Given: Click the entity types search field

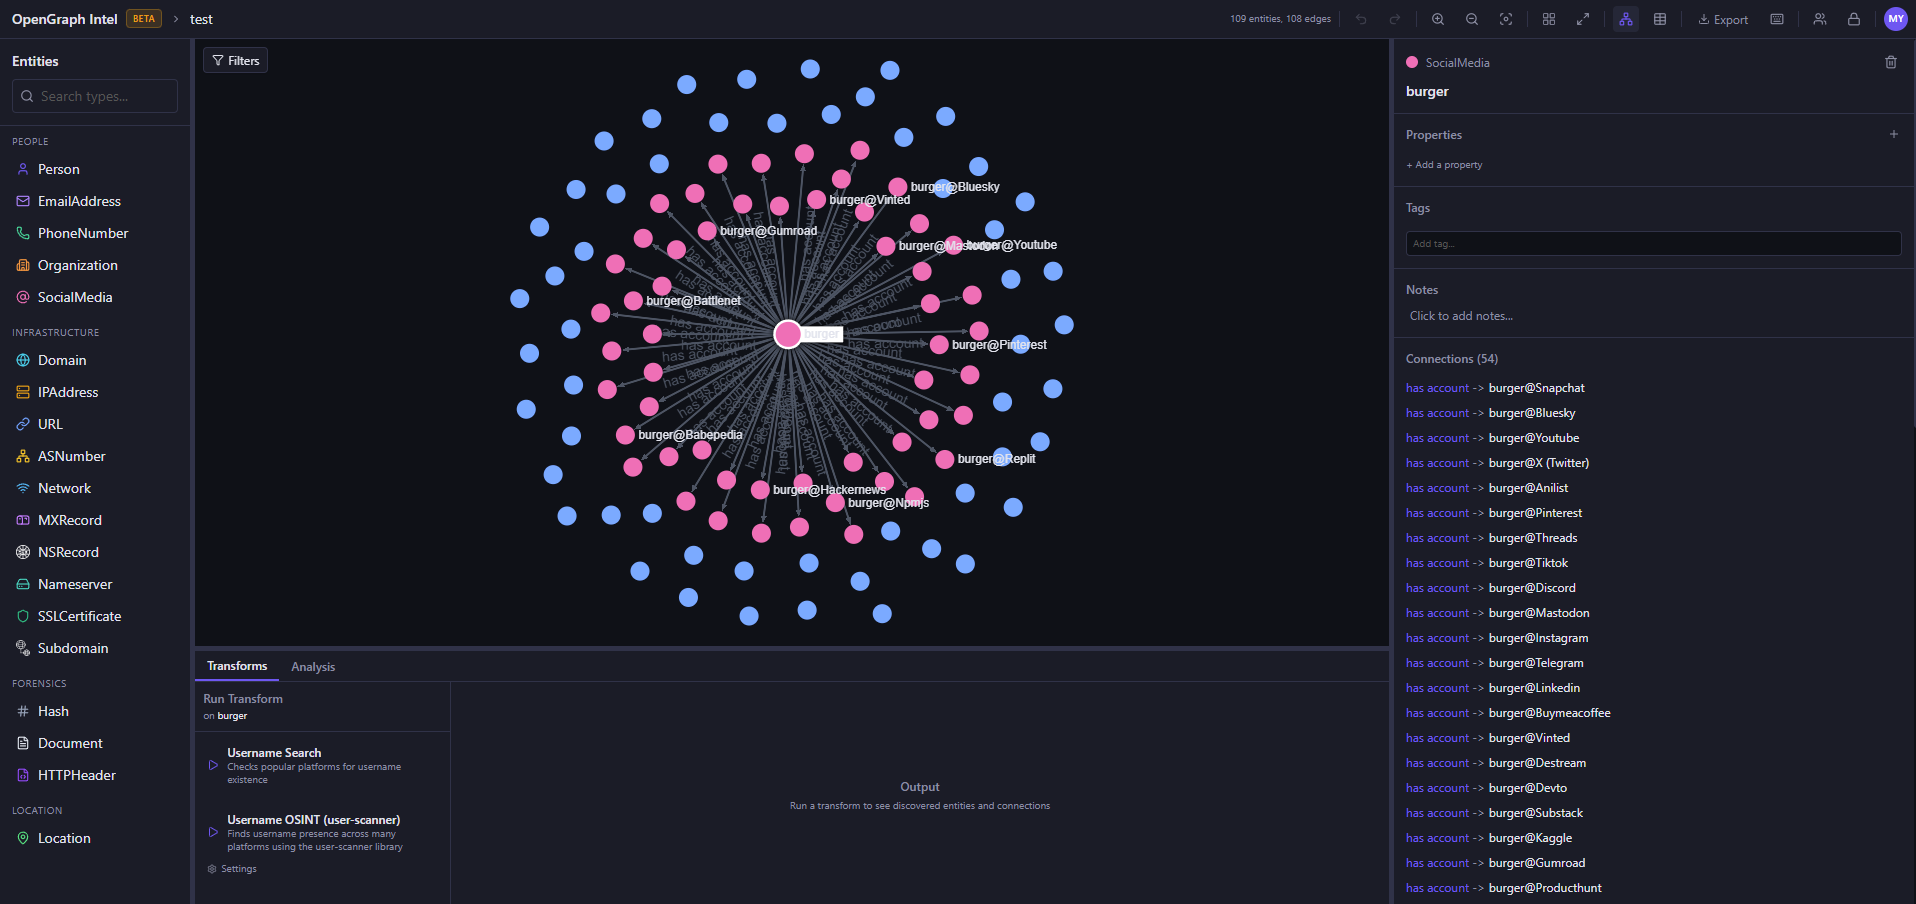Looking at the screenshot, I should tap(95, 96).
